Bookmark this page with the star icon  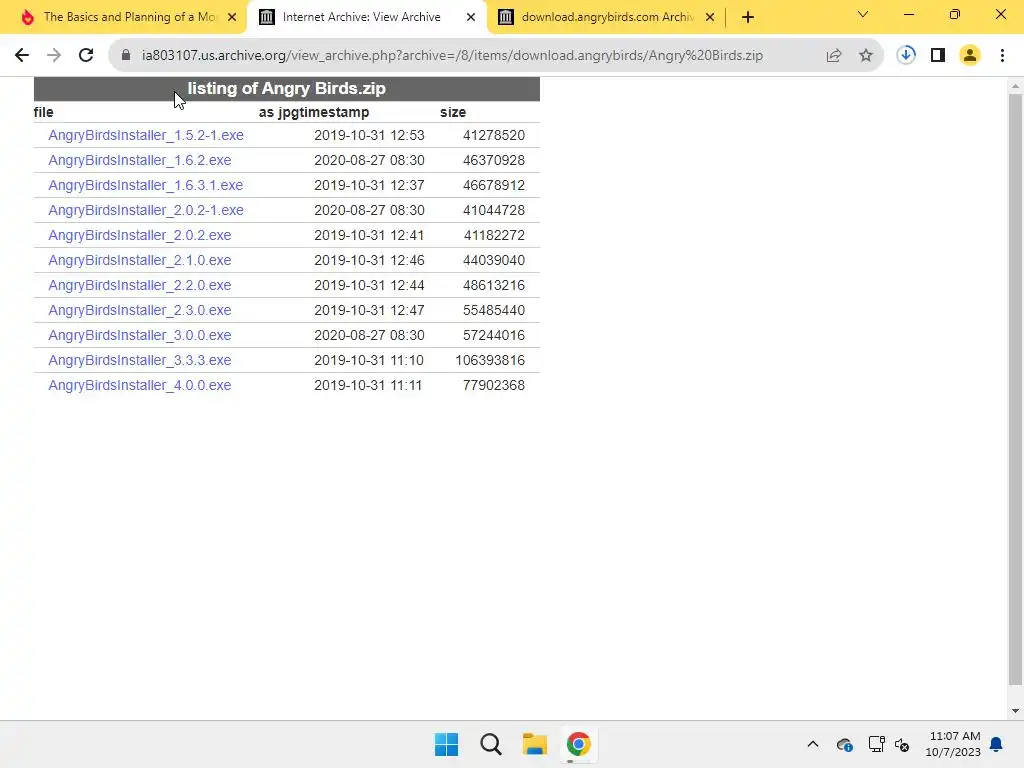coord(866,56)
